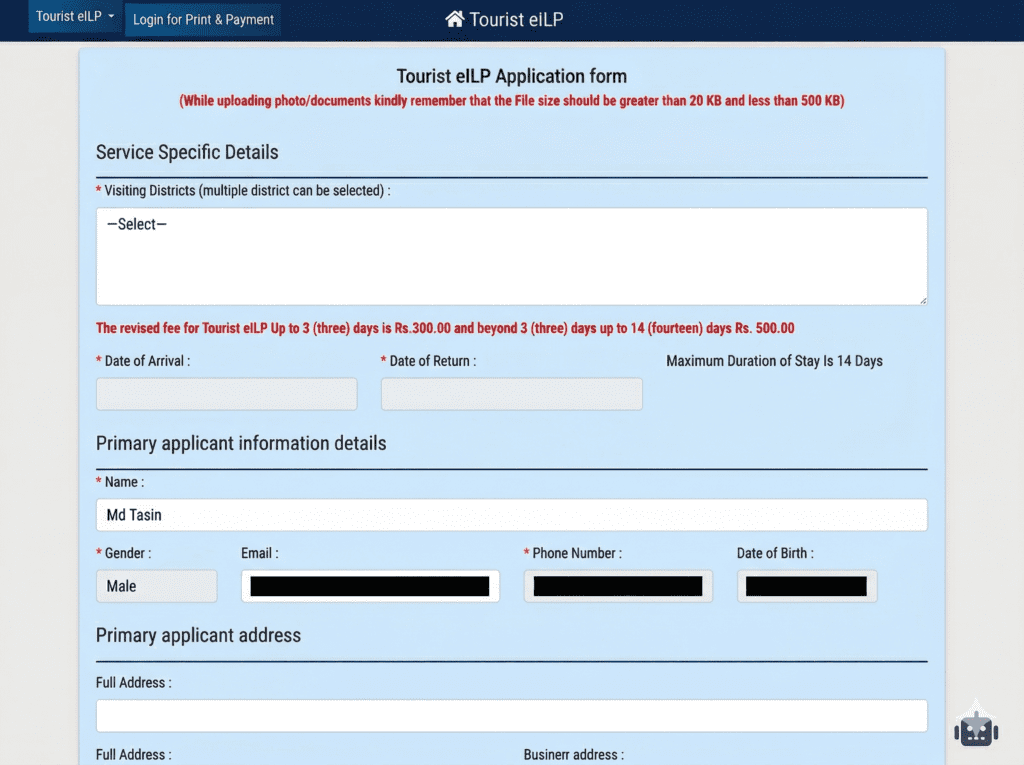
Task: Click Login for Print & Payment
Action: [x=203, y=20]
